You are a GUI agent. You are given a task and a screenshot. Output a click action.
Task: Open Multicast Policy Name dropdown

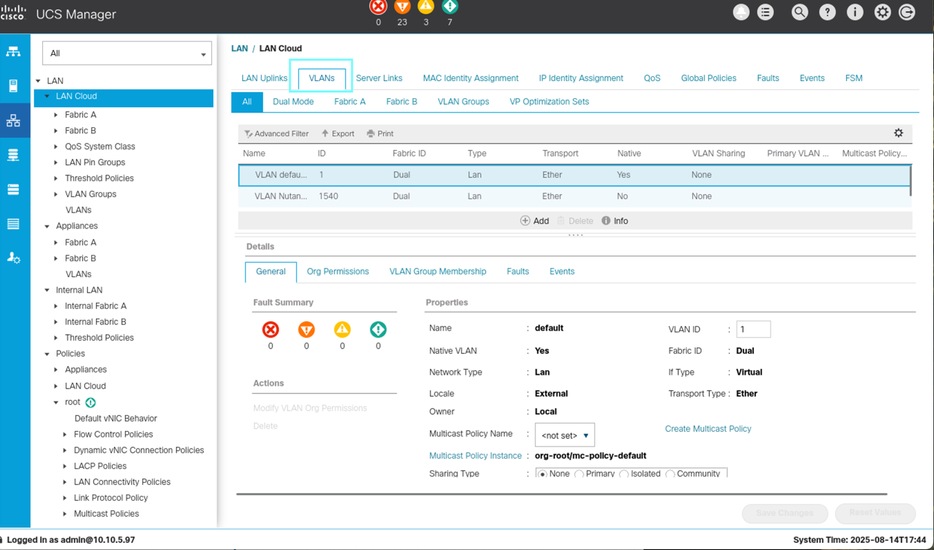coord(565,436)
